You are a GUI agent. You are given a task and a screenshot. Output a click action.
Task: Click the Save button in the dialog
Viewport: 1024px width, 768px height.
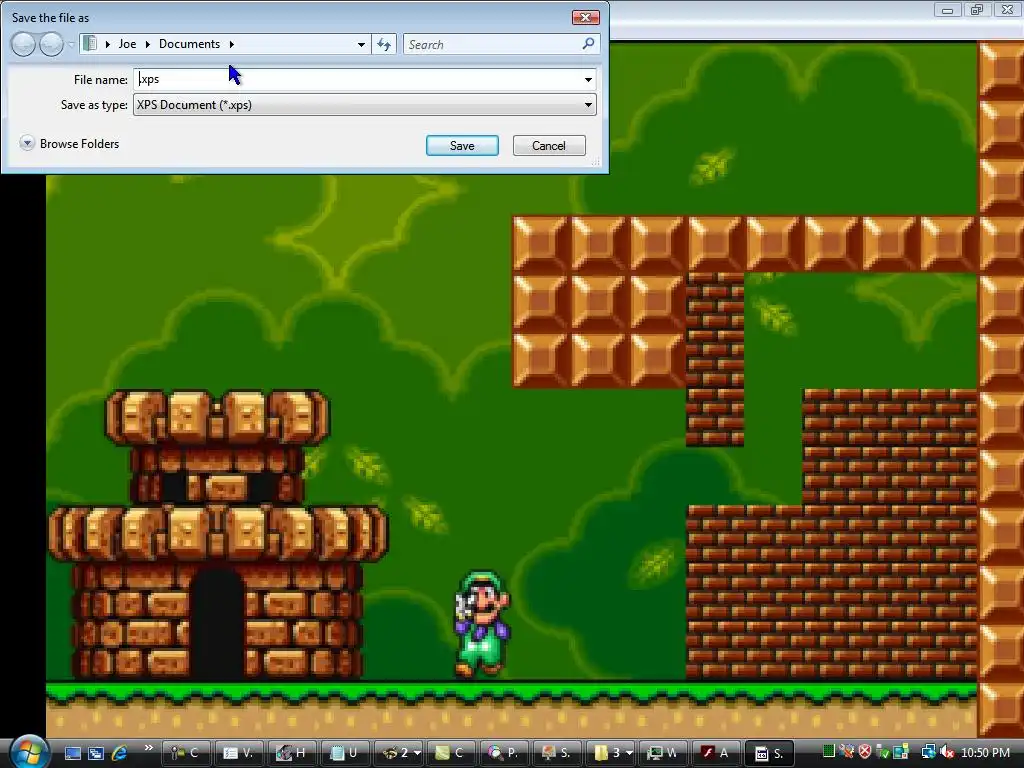[x=462, y=146]
